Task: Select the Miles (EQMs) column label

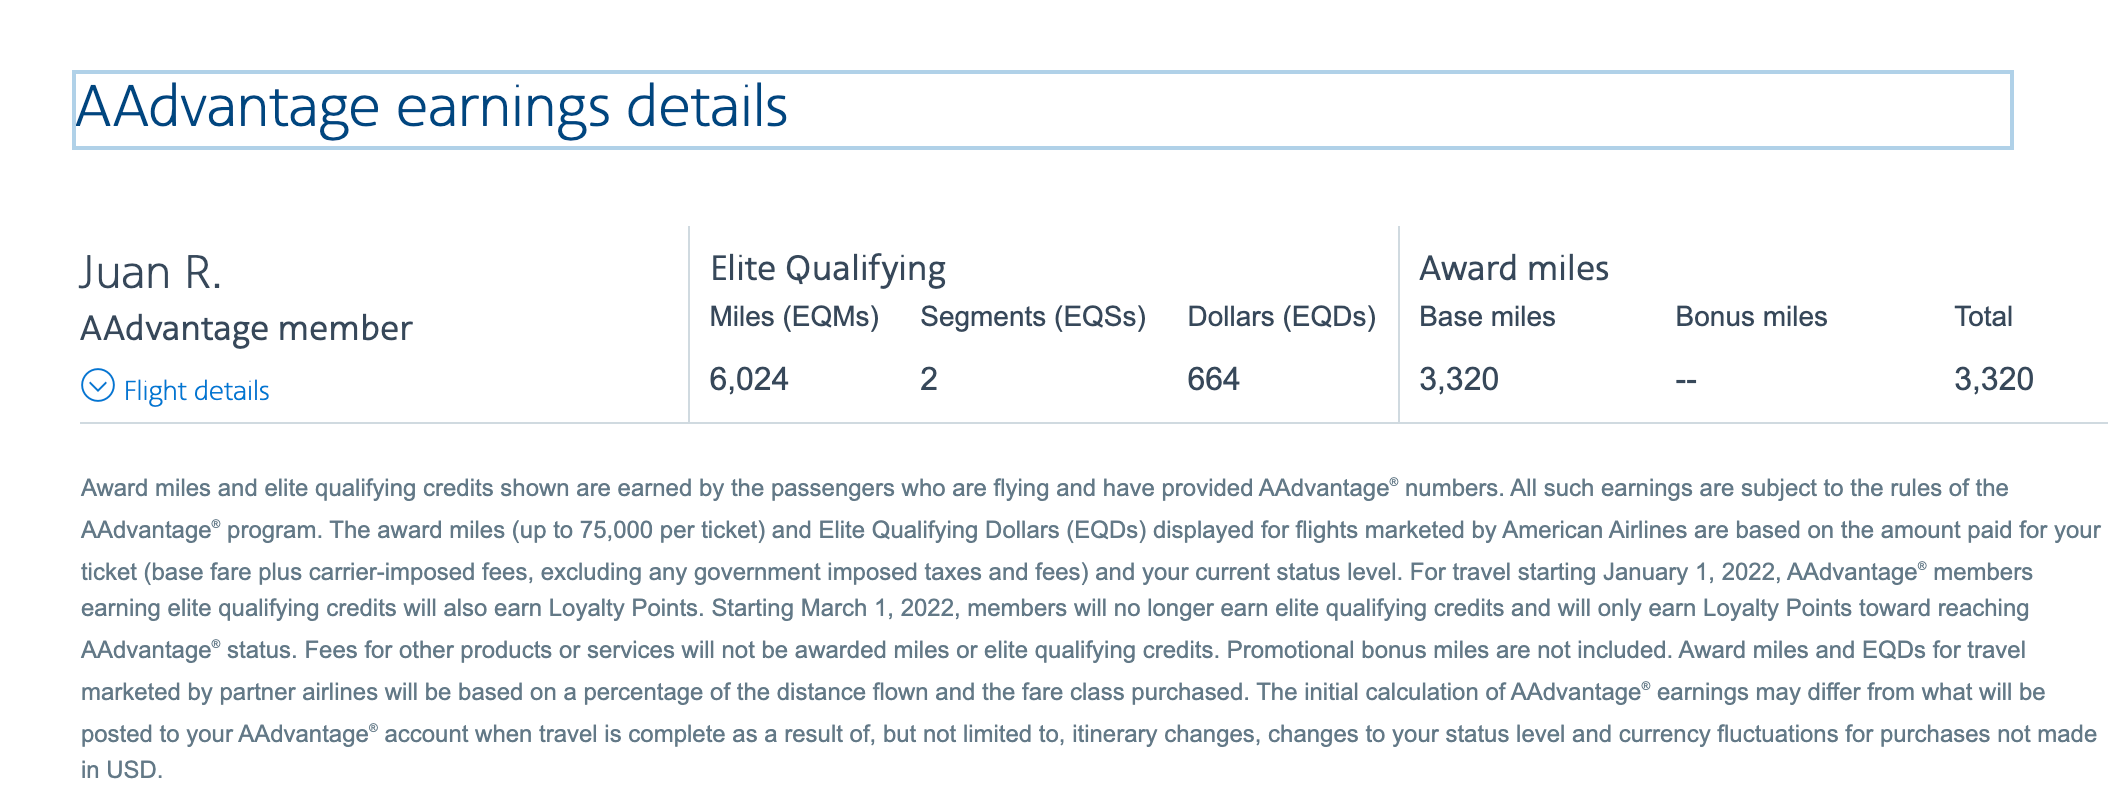Action: (x=793, y=317)
